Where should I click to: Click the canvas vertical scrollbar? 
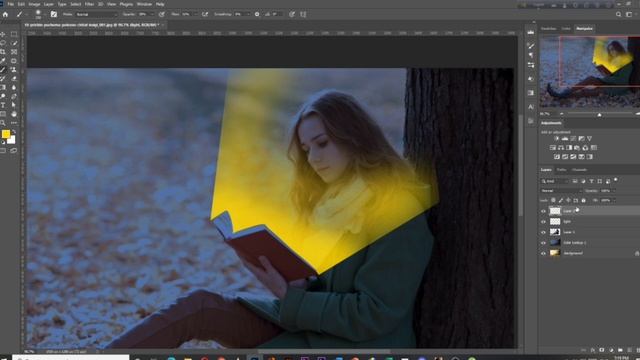point(520,165)
